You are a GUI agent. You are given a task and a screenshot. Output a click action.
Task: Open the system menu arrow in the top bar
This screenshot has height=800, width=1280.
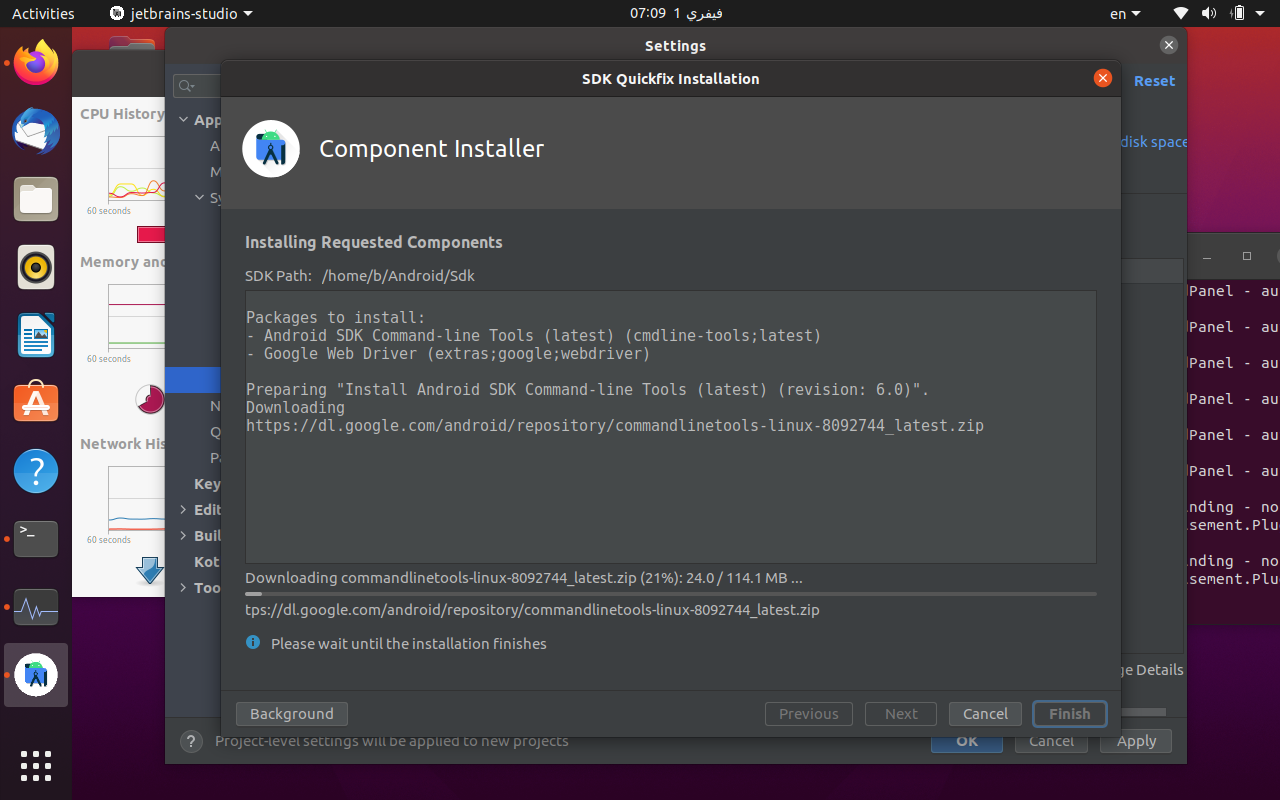point(1261,13)
